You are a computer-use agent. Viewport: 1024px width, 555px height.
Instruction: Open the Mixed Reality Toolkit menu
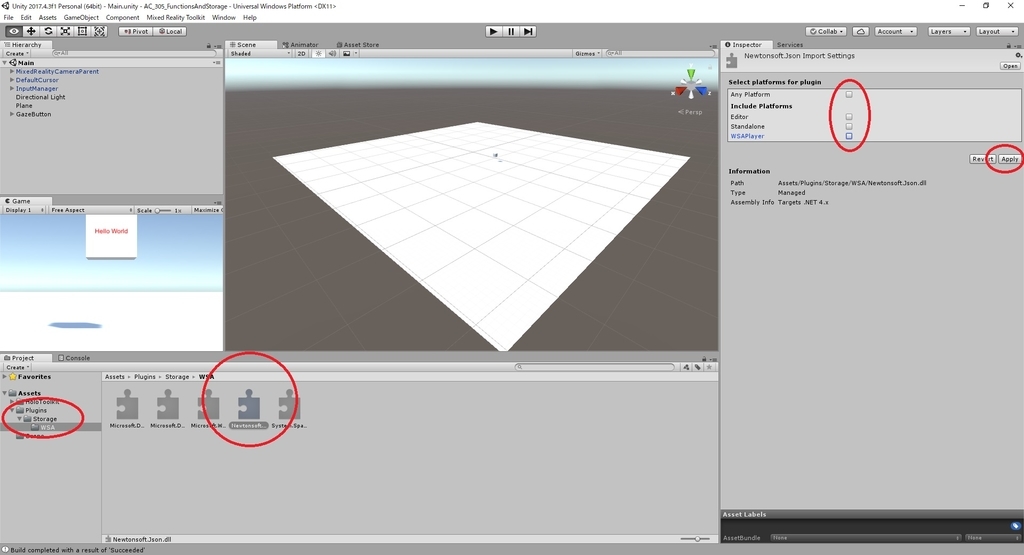coord(175,18)
